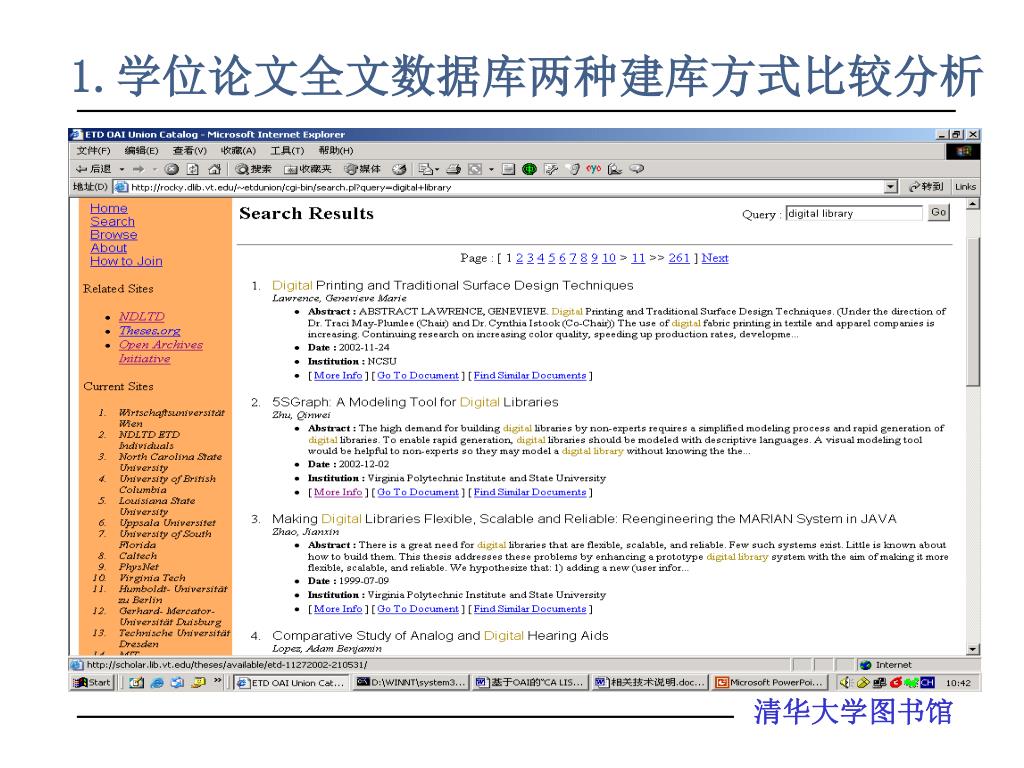Viewport: 1024px width, 768px height.
Task: Click the Messenger speech-bubble toolbar icon
Action: pyautogui.click(x=637, y=168)
